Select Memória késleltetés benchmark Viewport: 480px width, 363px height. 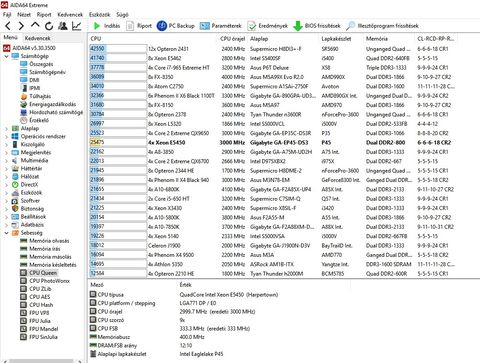48,265
